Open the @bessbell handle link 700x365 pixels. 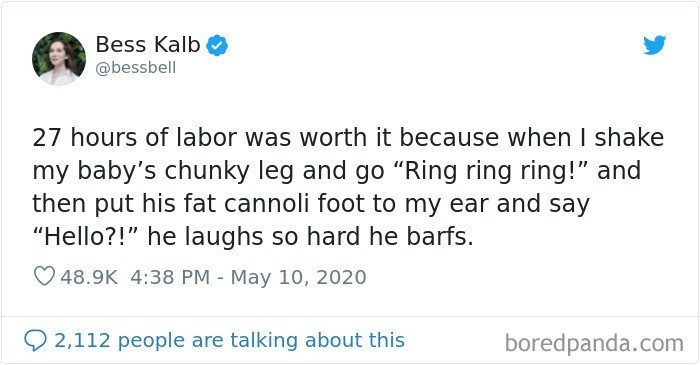pyautogui.click(x=136, y=68)
